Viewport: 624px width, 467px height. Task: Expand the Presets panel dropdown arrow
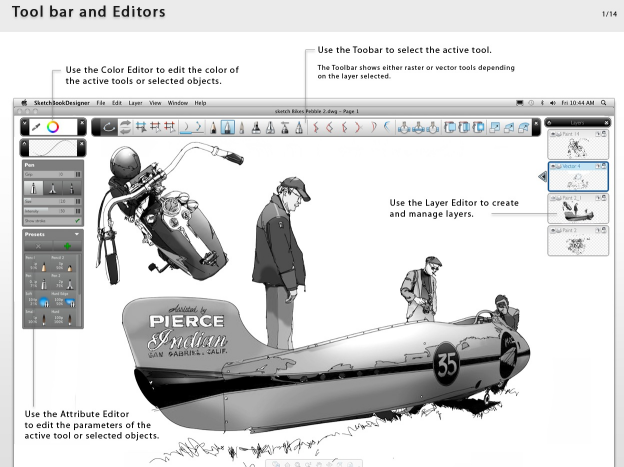click(77, 233)
